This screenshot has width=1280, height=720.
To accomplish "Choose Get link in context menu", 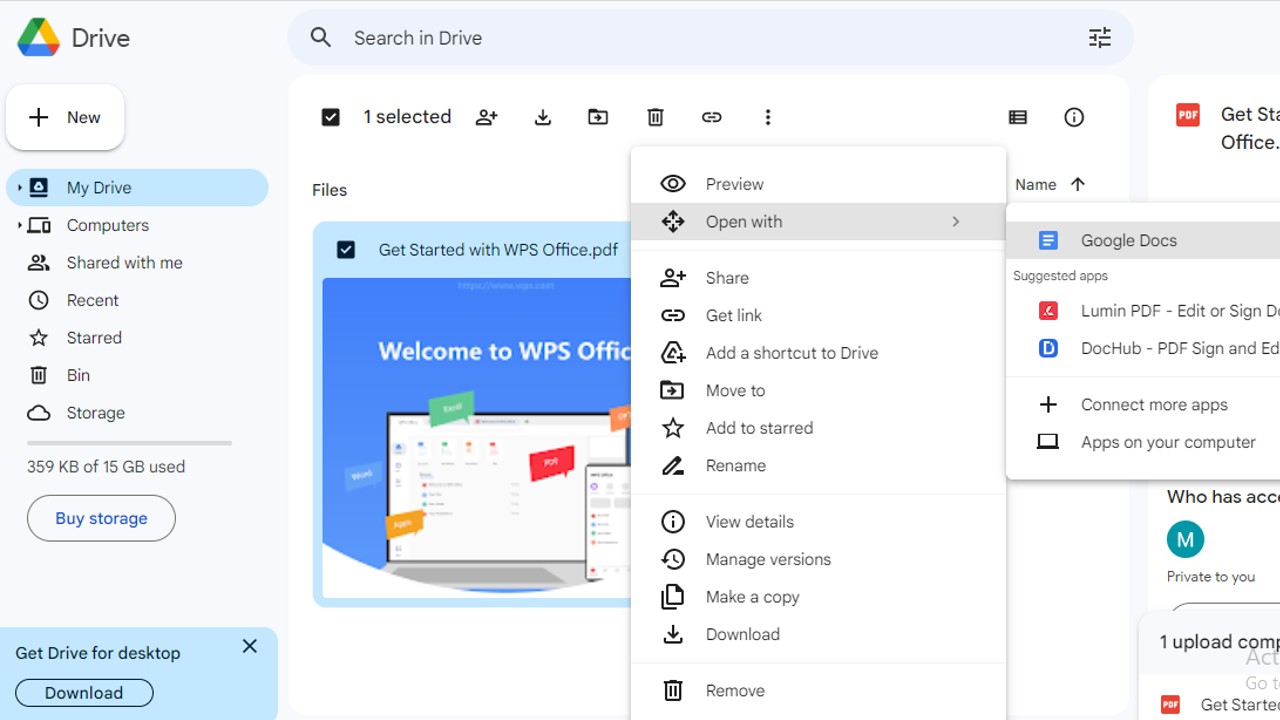I will 818,315.
